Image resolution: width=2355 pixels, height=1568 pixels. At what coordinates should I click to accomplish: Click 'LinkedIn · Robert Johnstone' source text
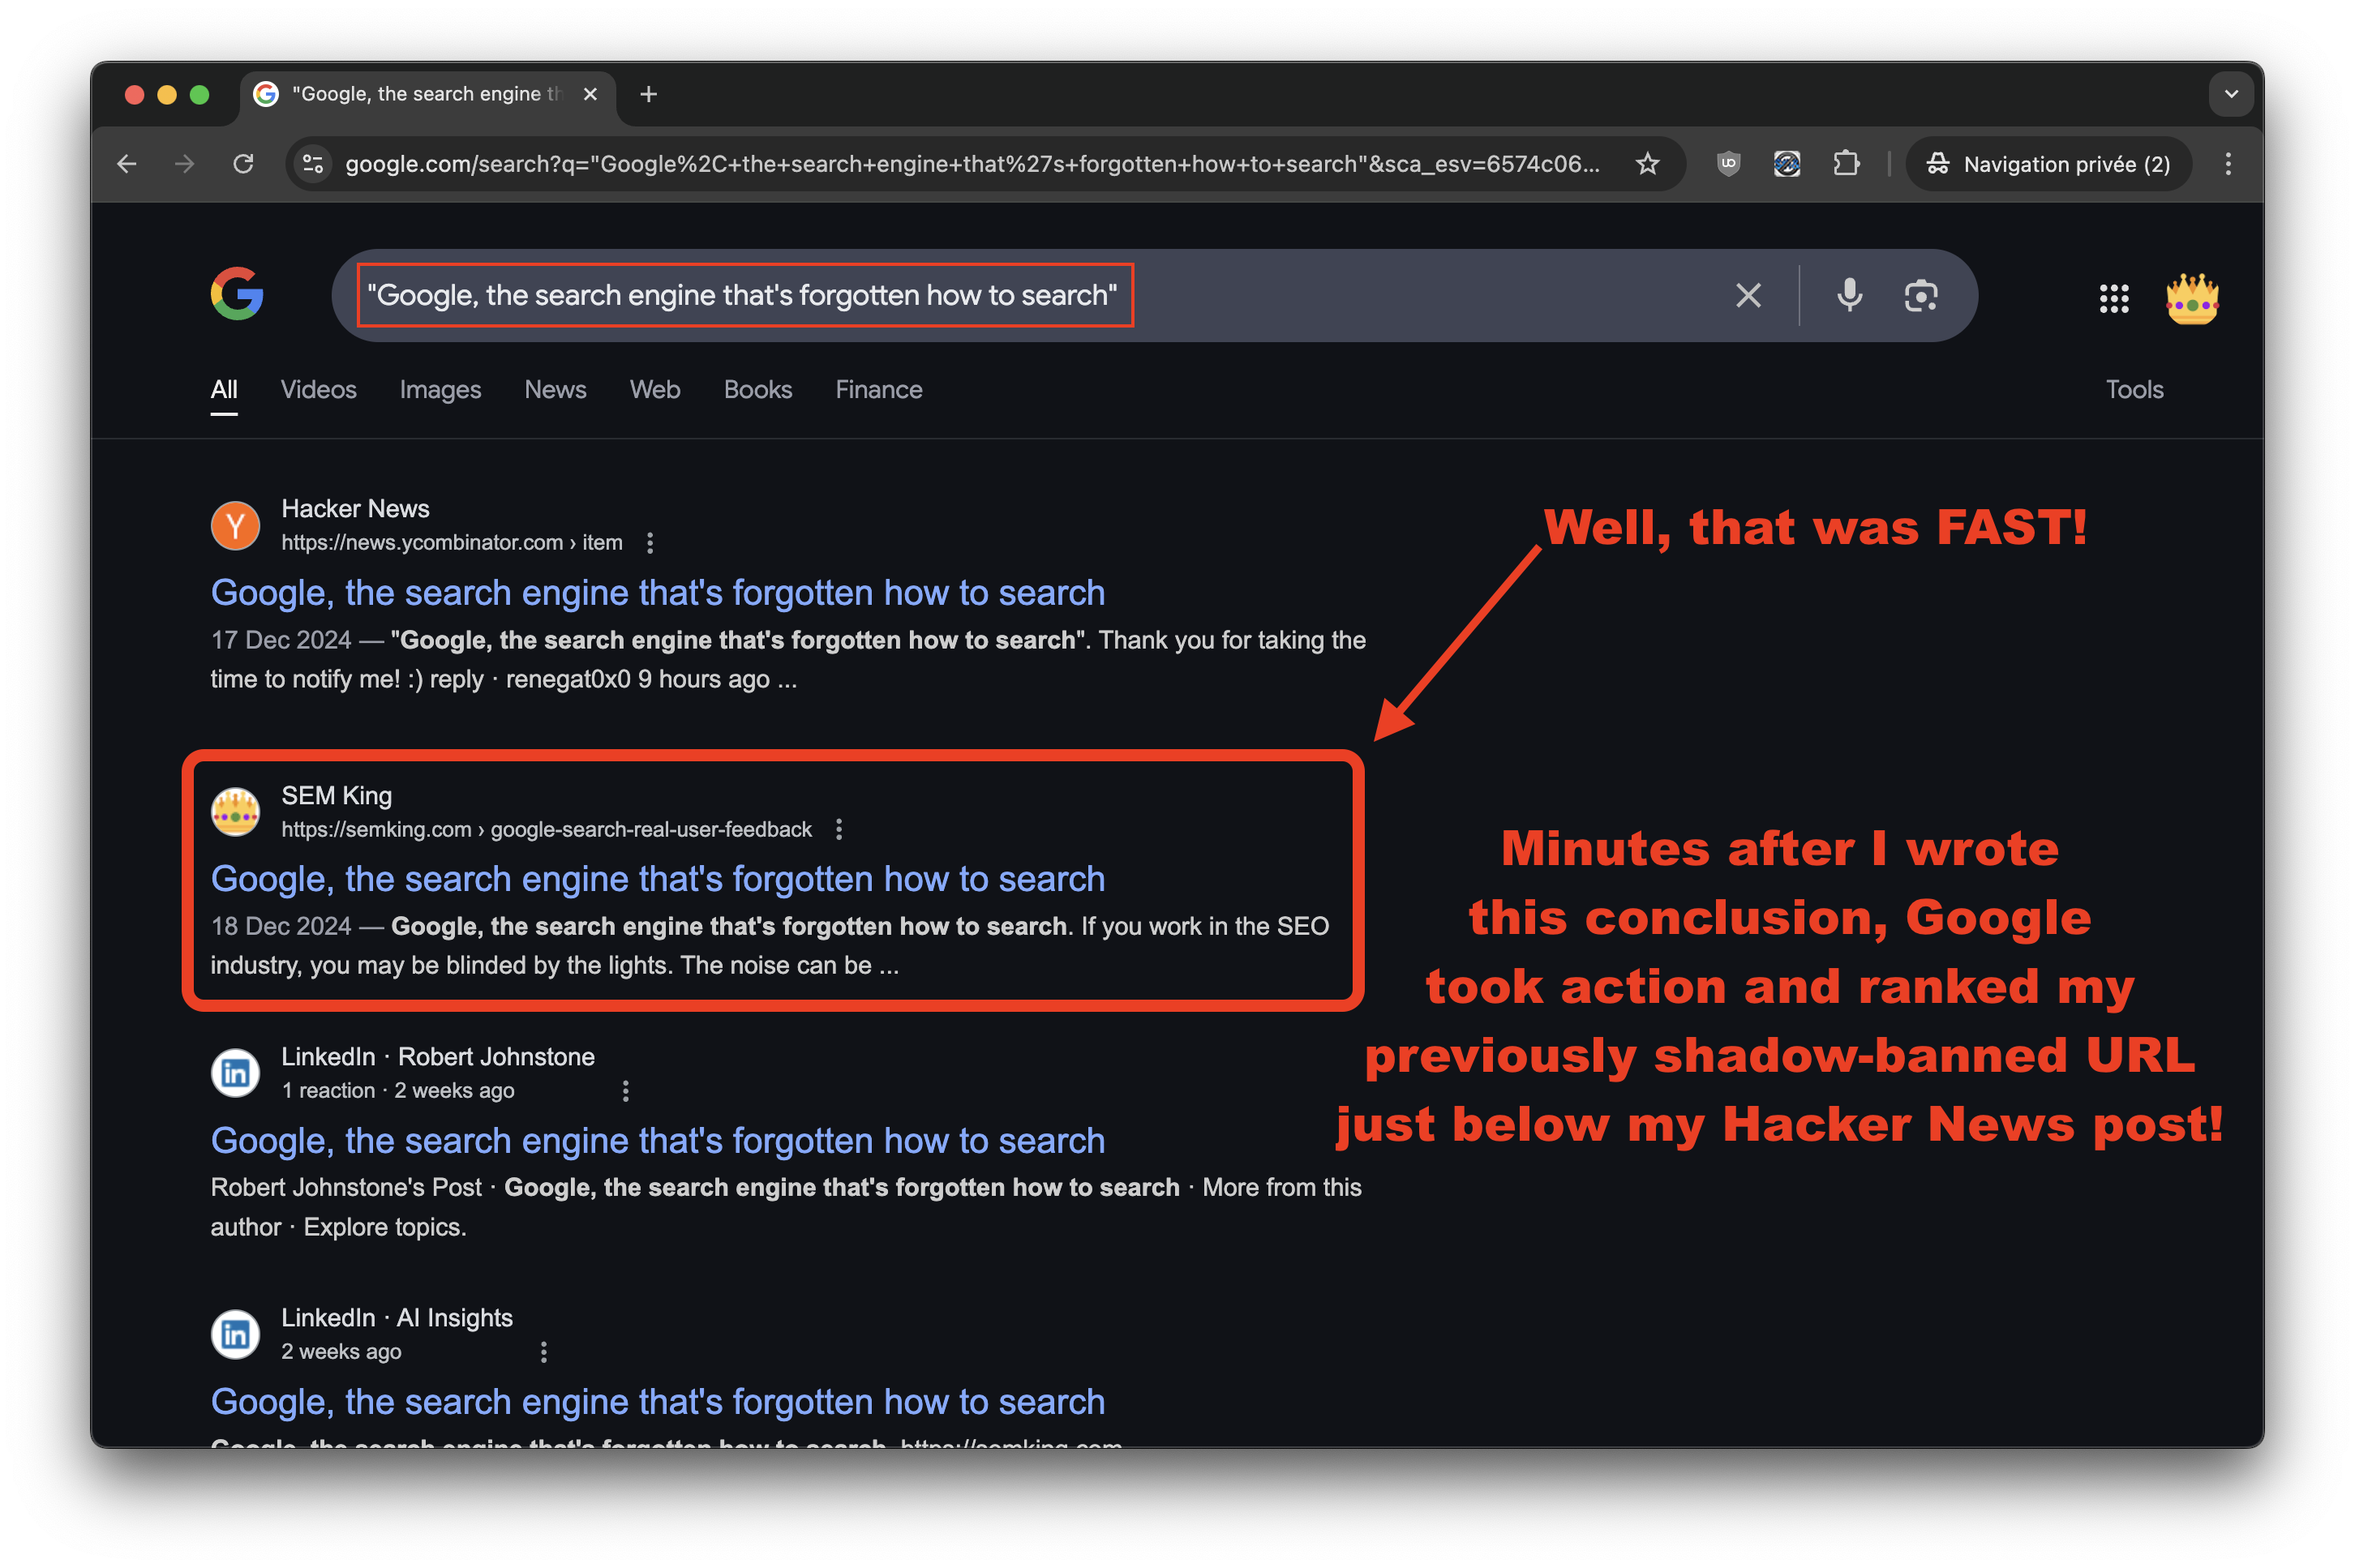[x=438, y=1057]
